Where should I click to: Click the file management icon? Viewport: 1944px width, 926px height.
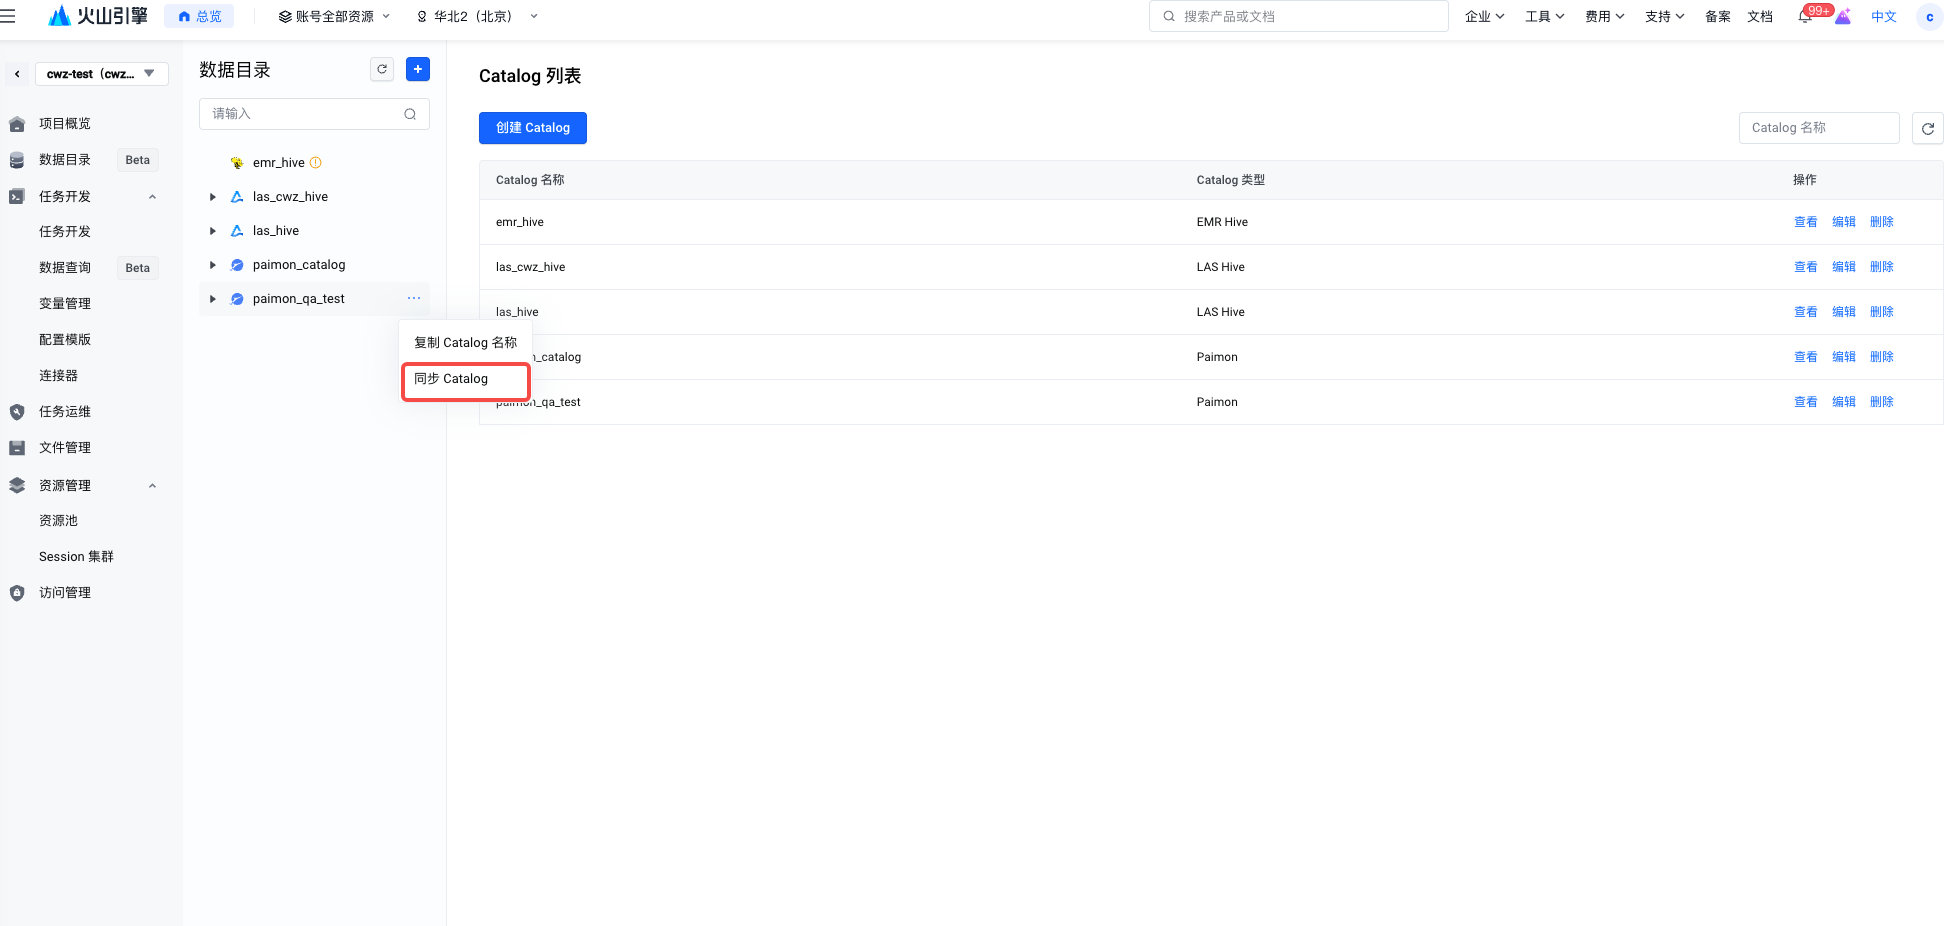click(x=17, y=448)
